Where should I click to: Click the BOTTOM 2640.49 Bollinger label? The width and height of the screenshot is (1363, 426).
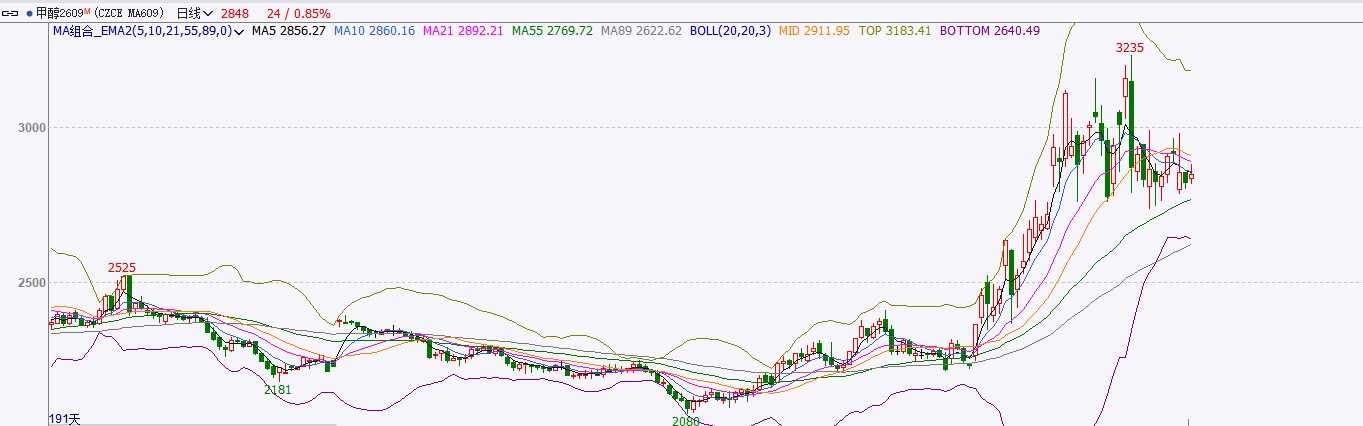point(989,31)
